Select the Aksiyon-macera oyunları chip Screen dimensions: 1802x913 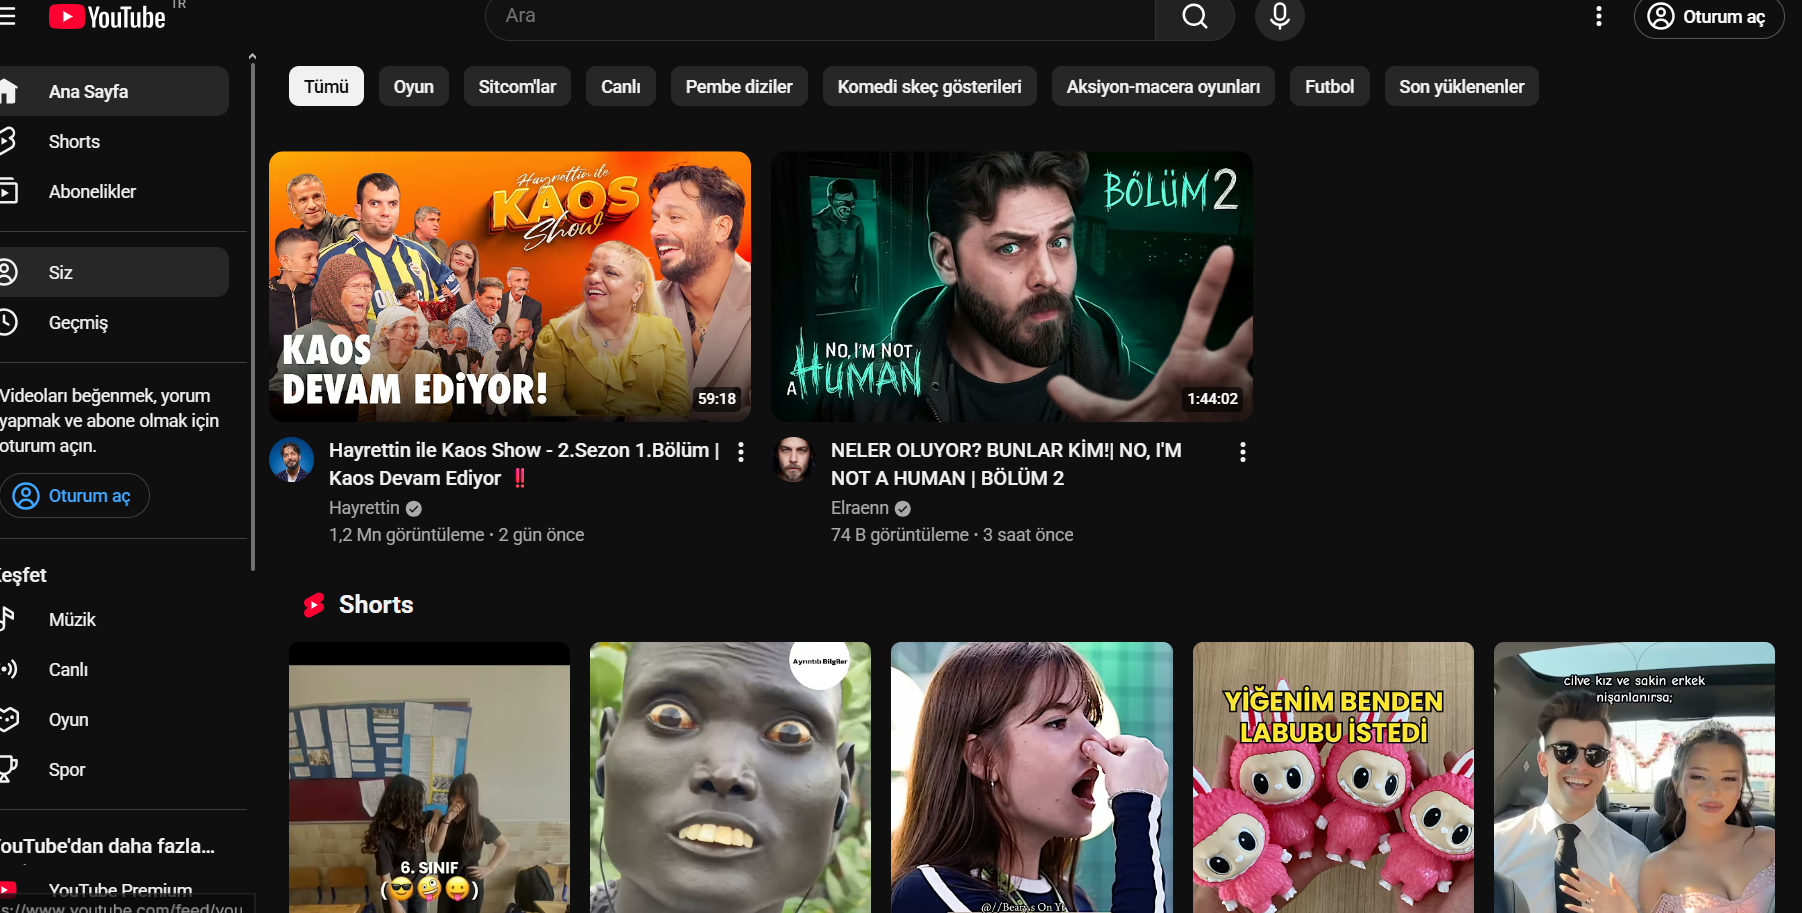pyautogui.click(x=1163, y=87)
